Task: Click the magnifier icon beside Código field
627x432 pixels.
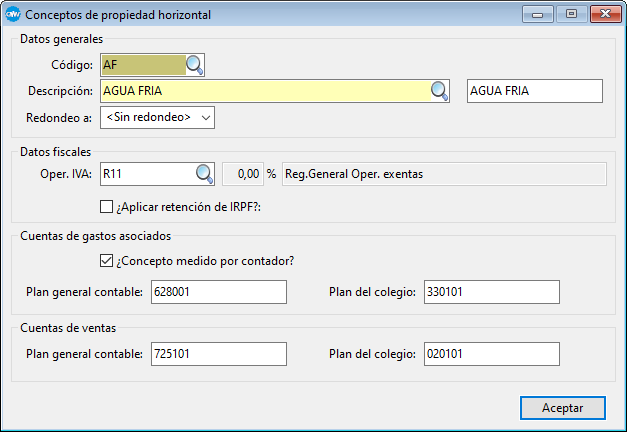Action: tap(195, 66)
